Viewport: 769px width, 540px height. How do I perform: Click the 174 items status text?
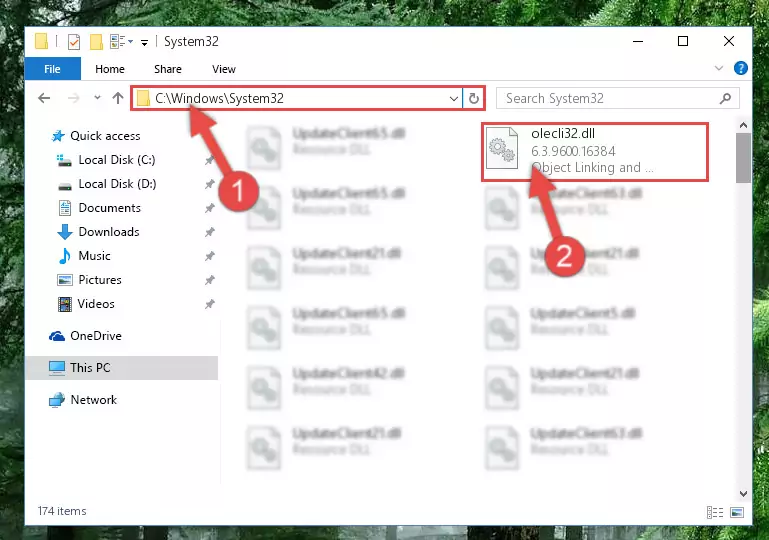point(62,511)
